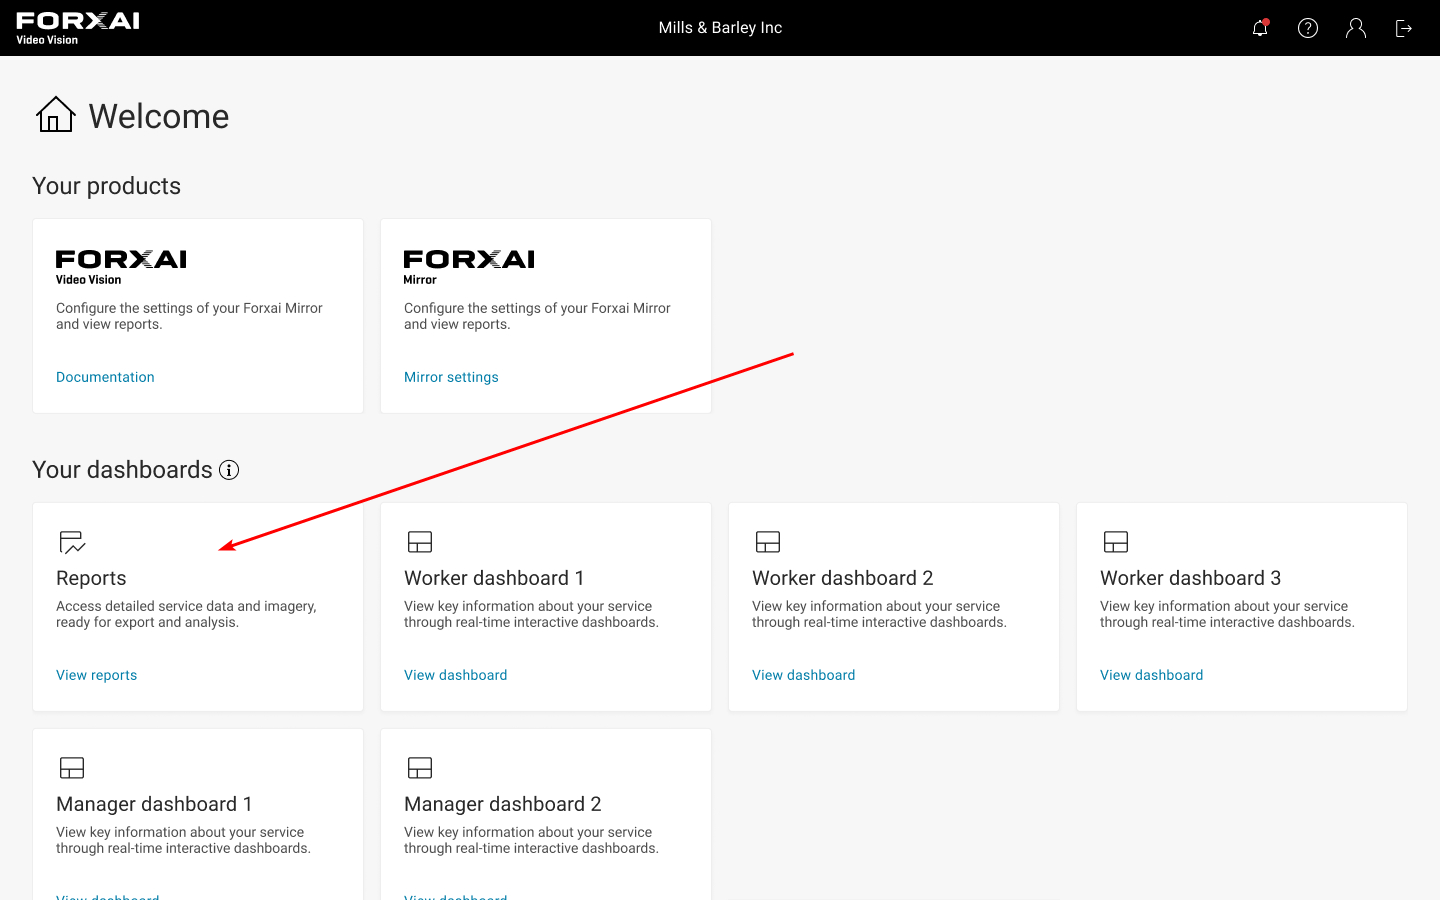Open the Documentation link
Image resolution: width=1440 pixels, height=900 pixels.
pyautogui.click(x=105, y=377)
